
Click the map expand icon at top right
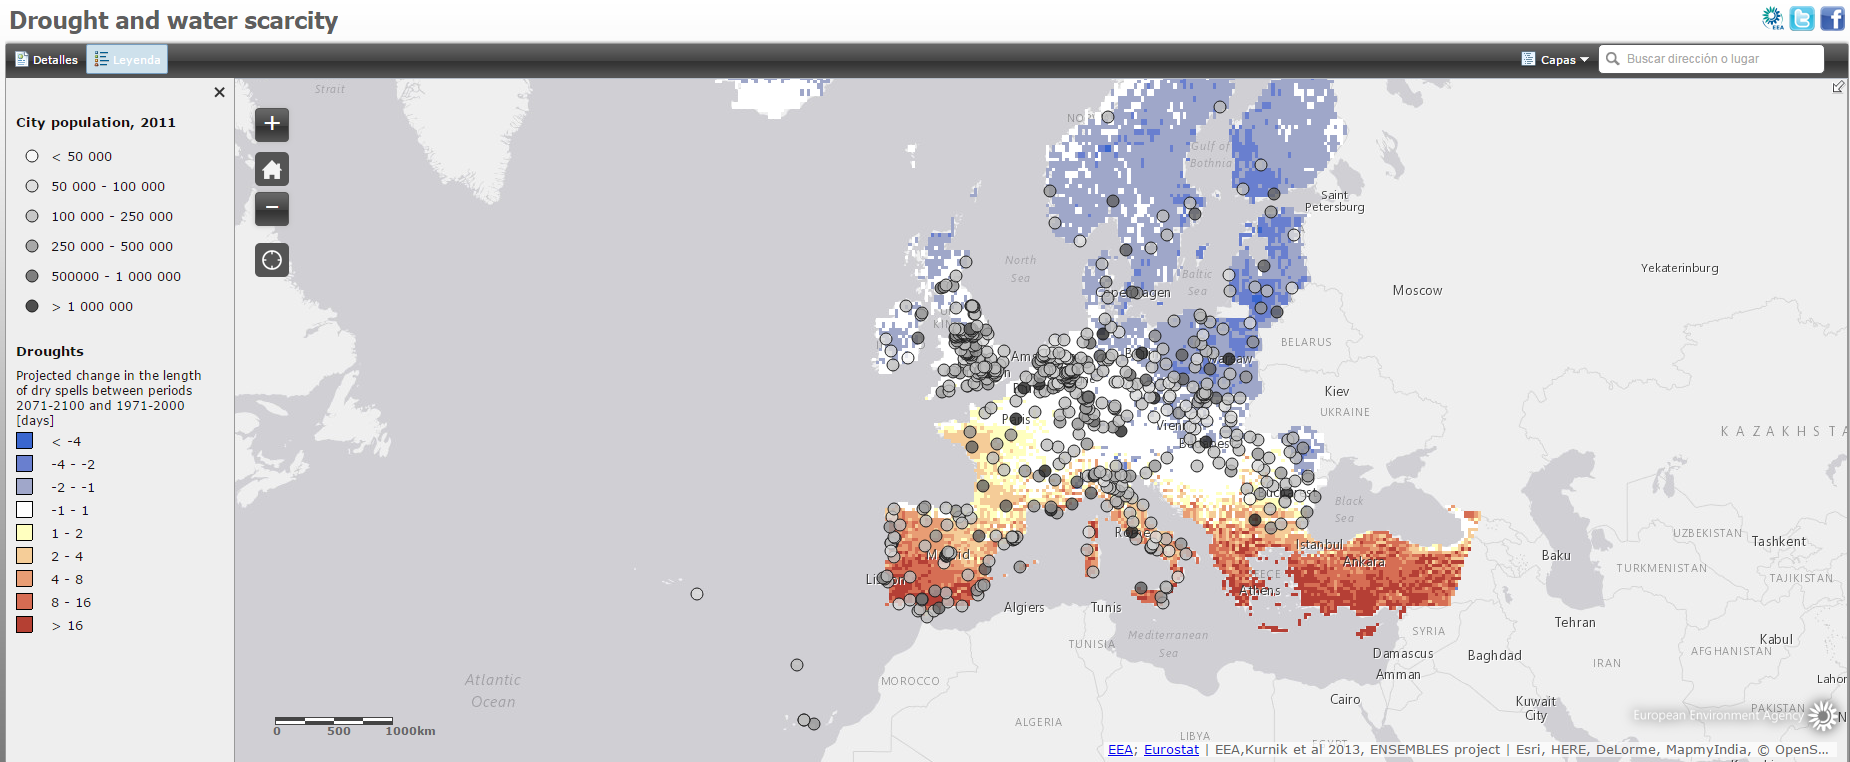(1838, 87)
